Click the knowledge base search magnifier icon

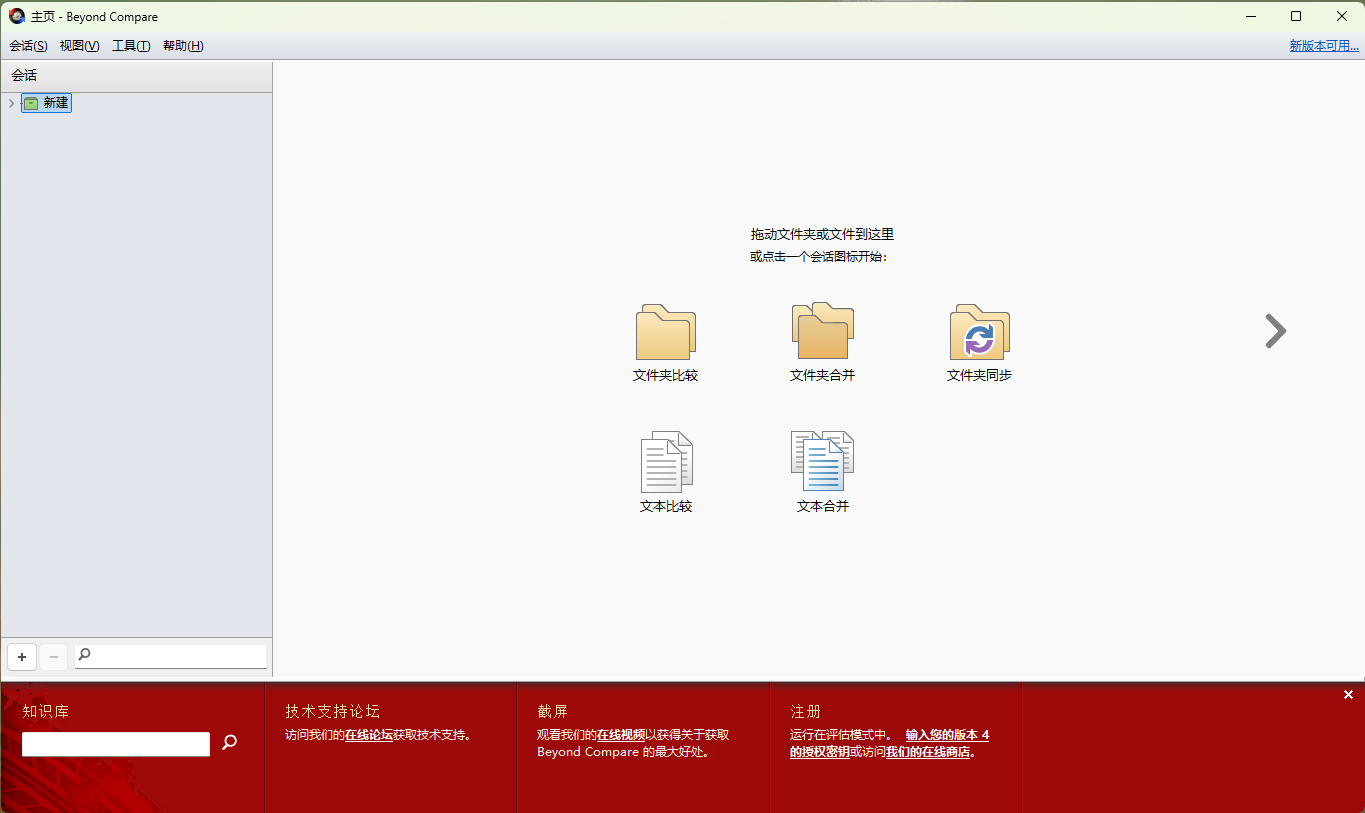point(230,743)
